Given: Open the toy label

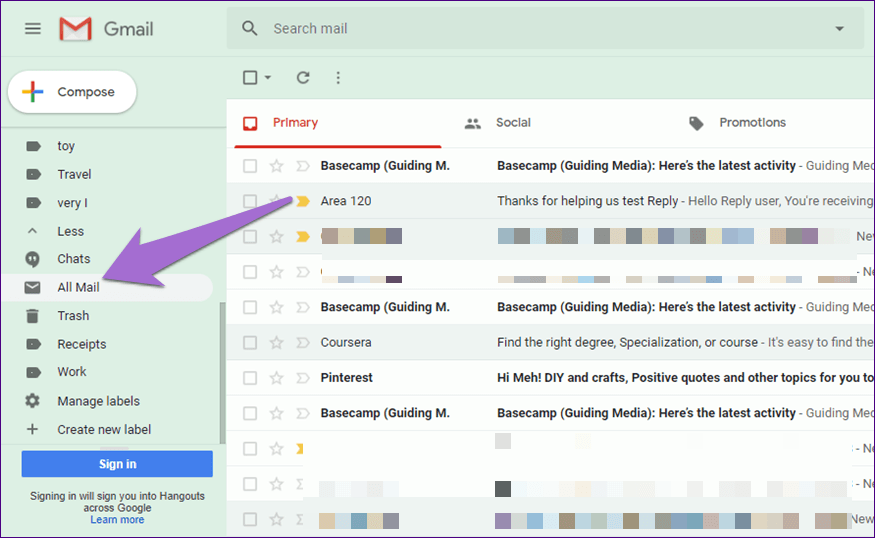Looking at the screenshot, I should (66, 146).
